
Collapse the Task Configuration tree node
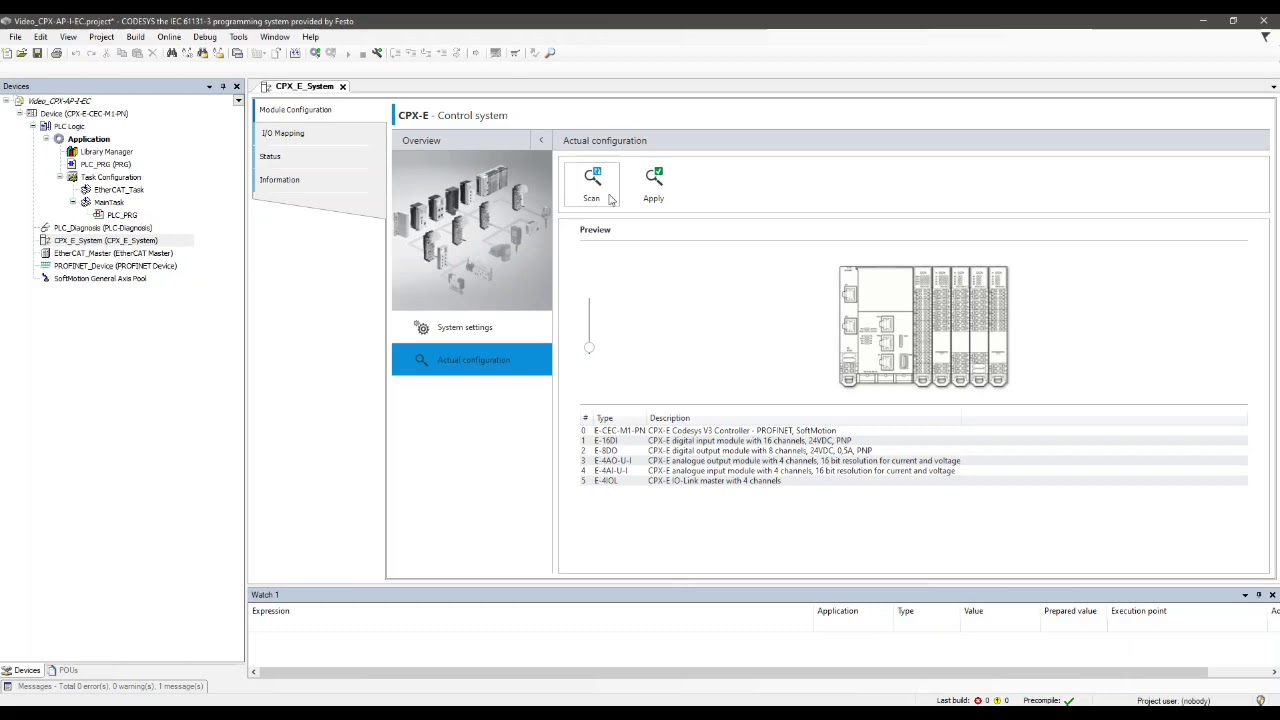pyautogui.click(x=59, y=177)
